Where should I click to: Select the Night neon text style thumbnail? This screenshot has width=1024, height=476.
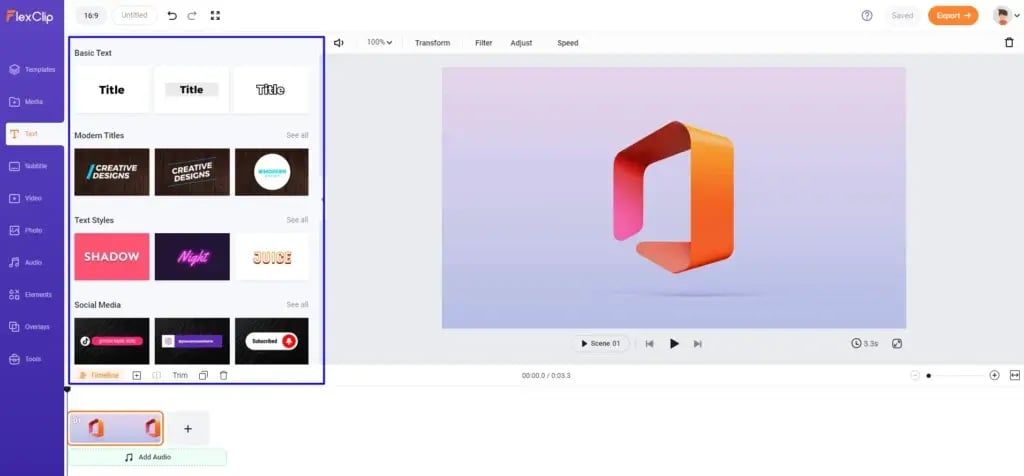(x=191, y=257)
